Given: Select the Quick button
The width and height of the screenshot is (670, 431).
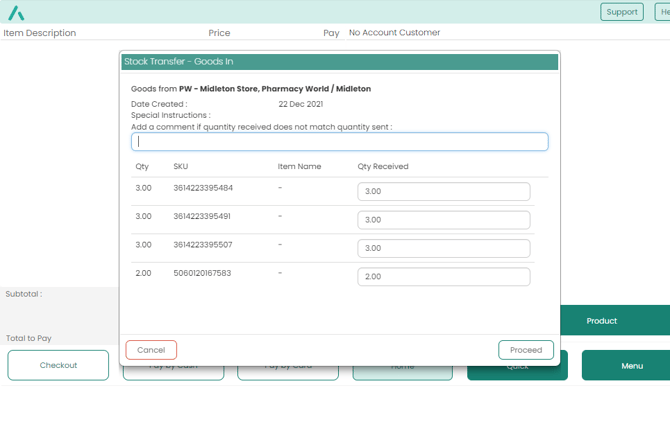Looking at the screenshot, I should 517,372.
